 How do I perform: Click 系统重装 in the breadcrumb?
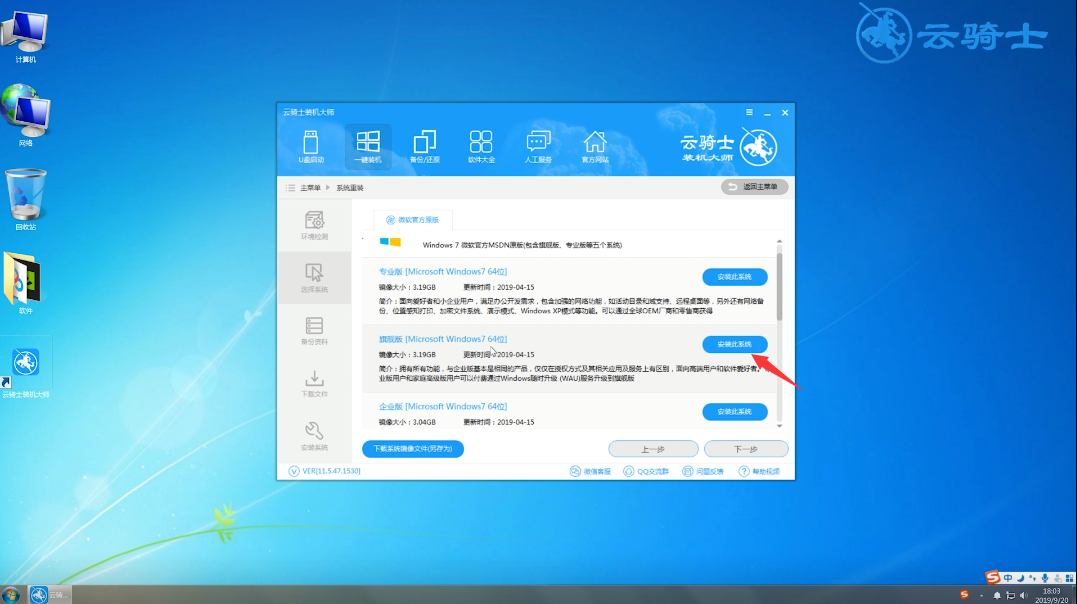[350, 188]
